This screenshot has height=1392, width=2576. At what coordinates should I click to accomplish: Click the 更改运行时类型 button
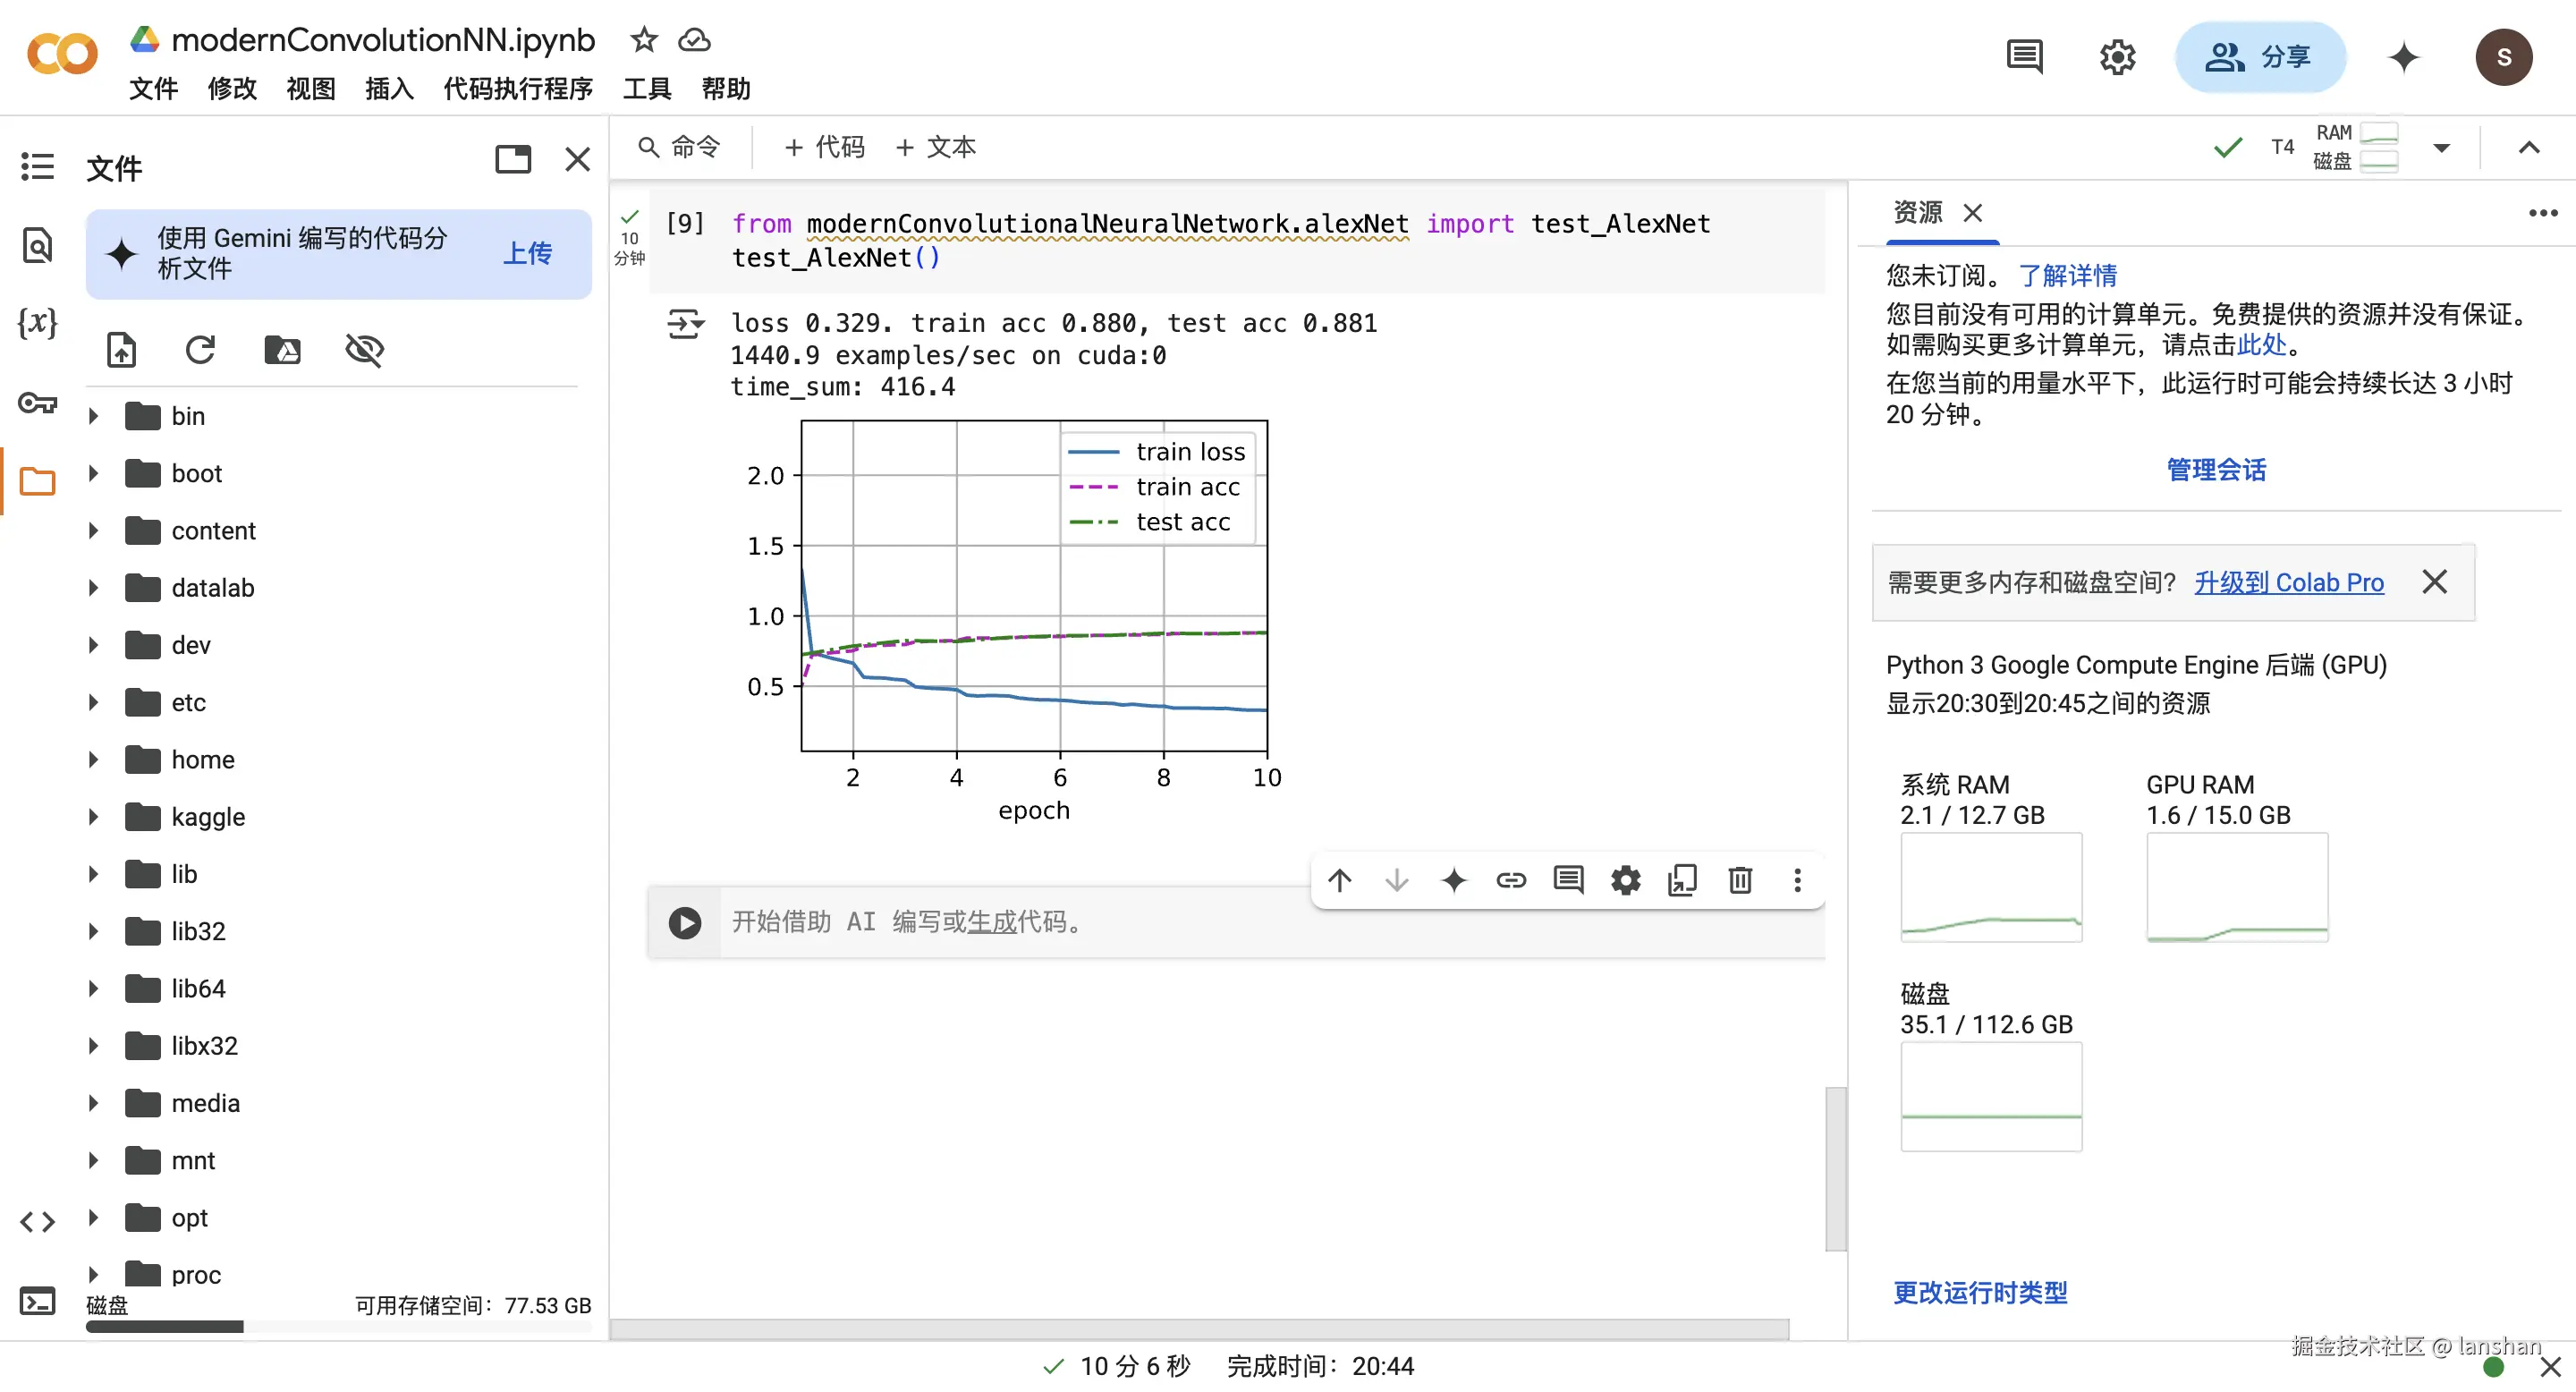coord(1979,1293)
